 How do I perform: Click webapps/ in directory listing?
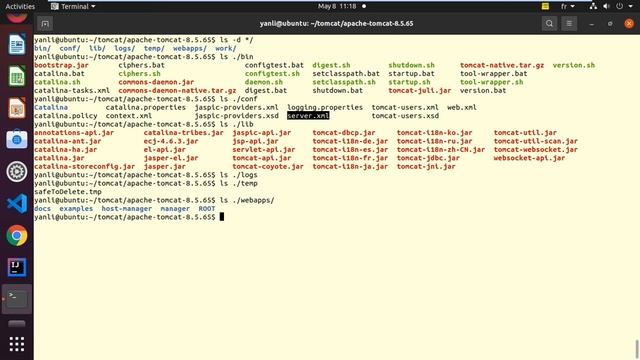pyautogui.click(x=190, y=49)
